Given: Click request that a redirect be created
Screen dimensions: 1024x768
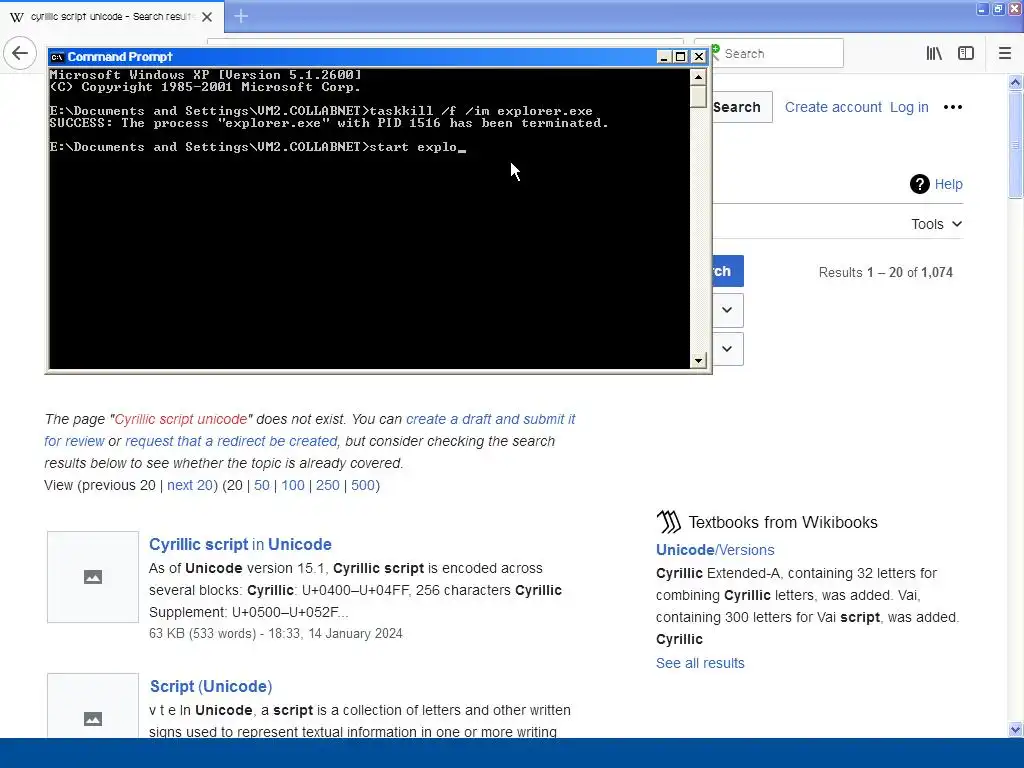Looking at the screenshot, I should [x=231, y=441].
